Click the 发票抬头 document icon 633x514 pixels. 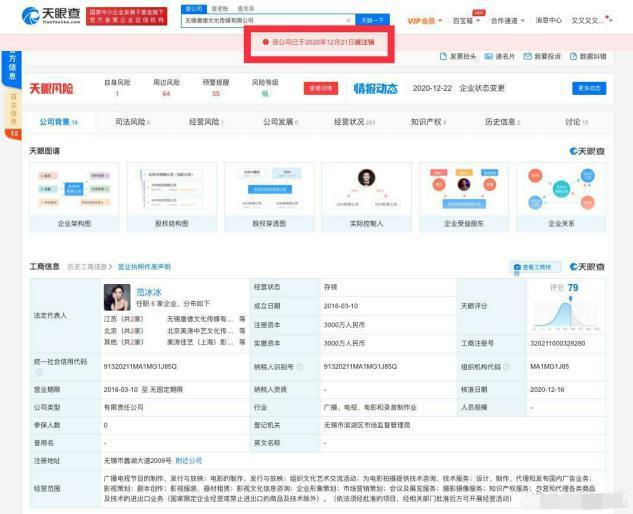click(x=443, y=57)
